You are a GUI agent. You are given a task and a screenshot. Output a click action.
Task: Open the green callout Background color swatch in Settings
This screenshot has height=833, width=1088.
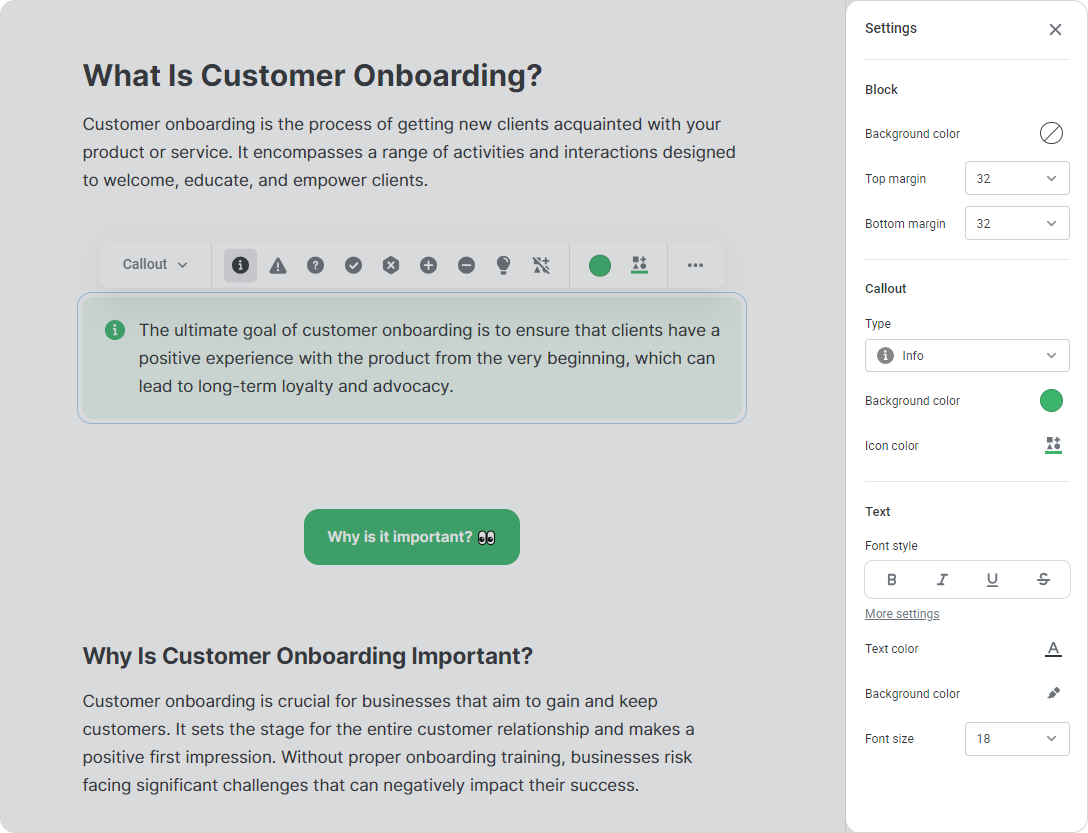point(1051,401)
